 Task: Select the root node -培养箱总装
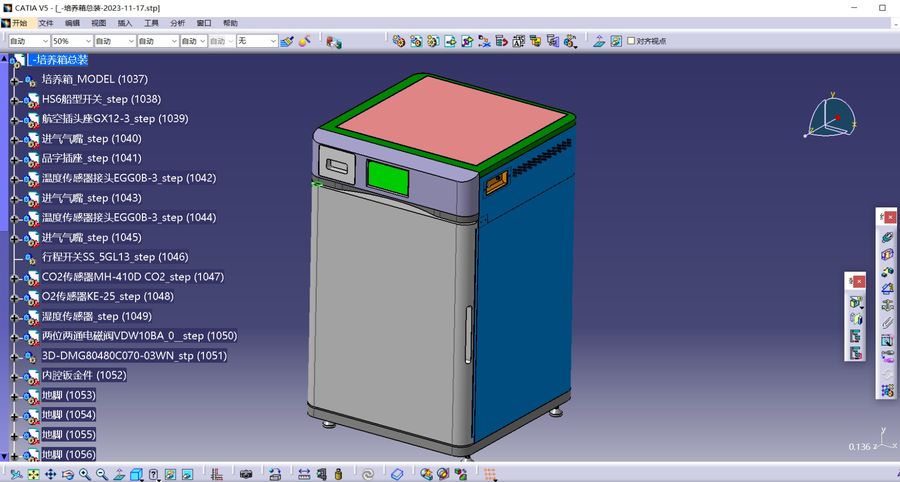point(58,60)
